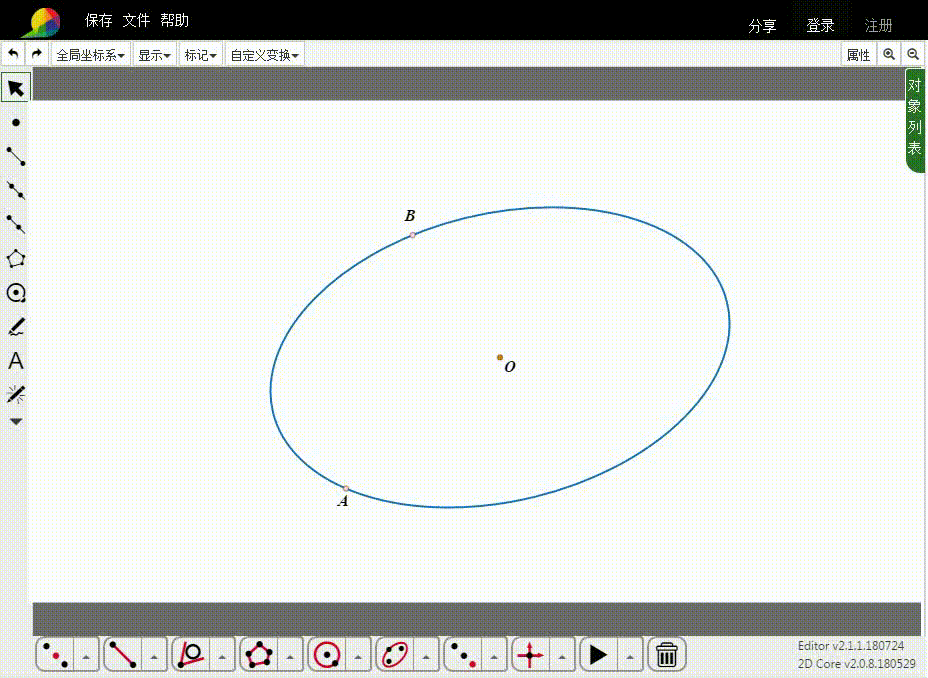
Task: Select the freehand pen tool
Action: tap(16, 327)
